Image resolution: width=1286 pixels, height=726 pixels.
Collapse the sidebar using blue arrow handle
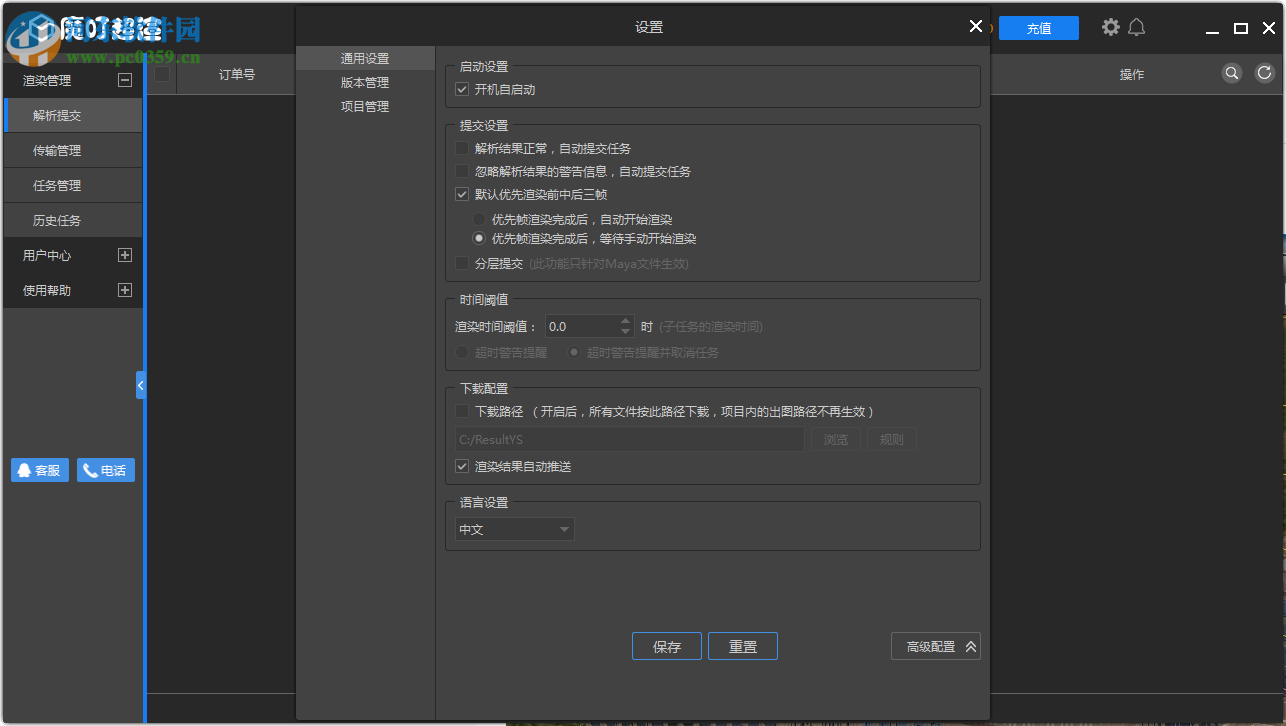[140, 384]
